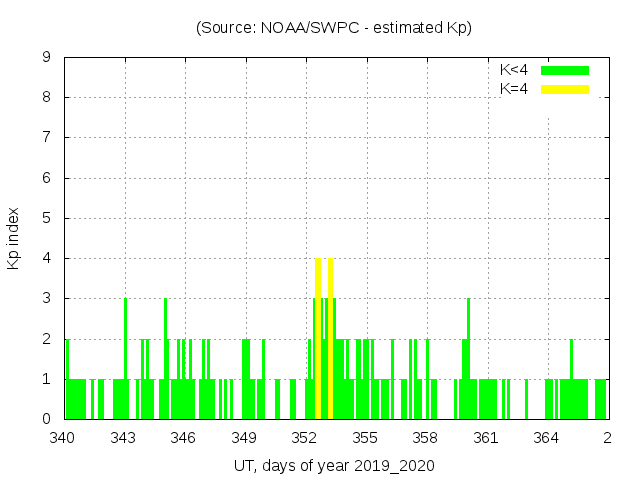Click the y-axis tick label 4

(46, 259)
